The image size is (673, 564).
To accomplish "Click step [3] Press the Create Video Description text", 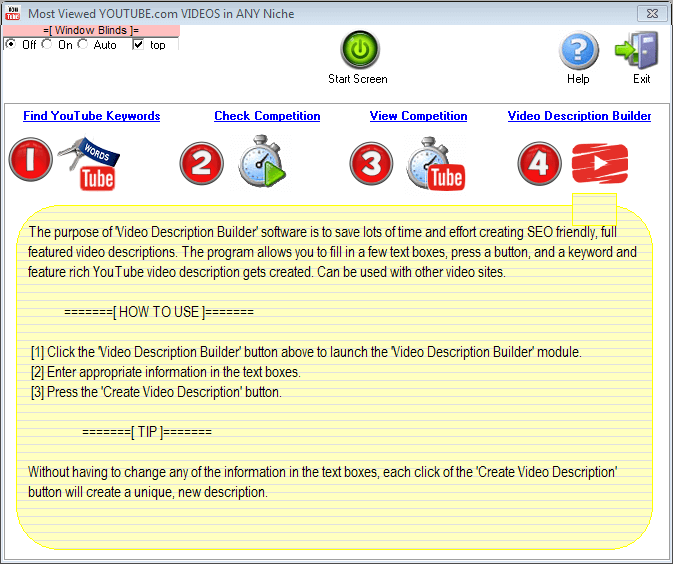I will click(156, 392).
